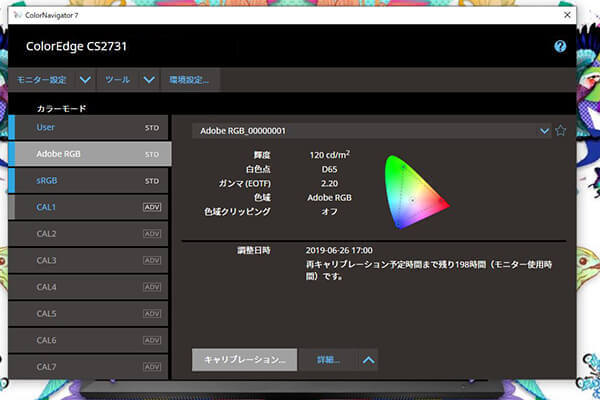600x400 pixels.
Task: Select the CAL7 color mode
Action: point(88,366)
